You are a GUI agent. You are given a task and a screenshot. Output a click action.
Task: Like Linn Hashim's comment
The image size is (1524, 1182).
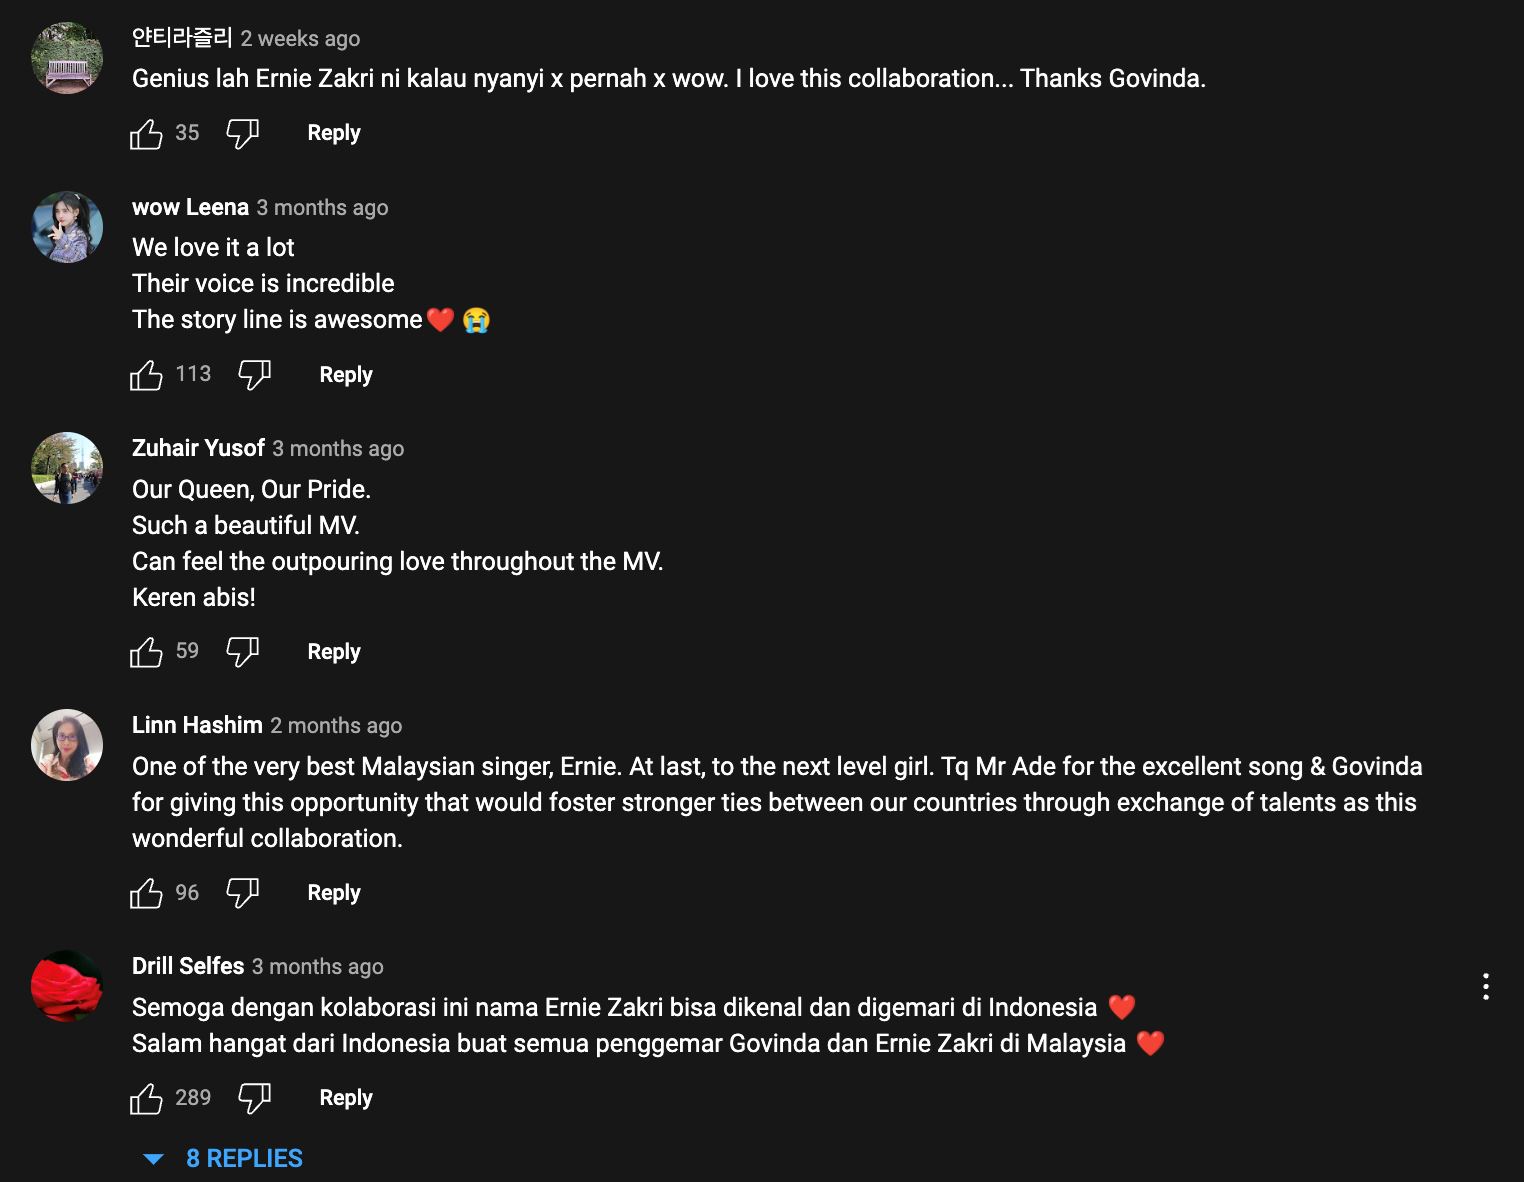pos(146,893)
